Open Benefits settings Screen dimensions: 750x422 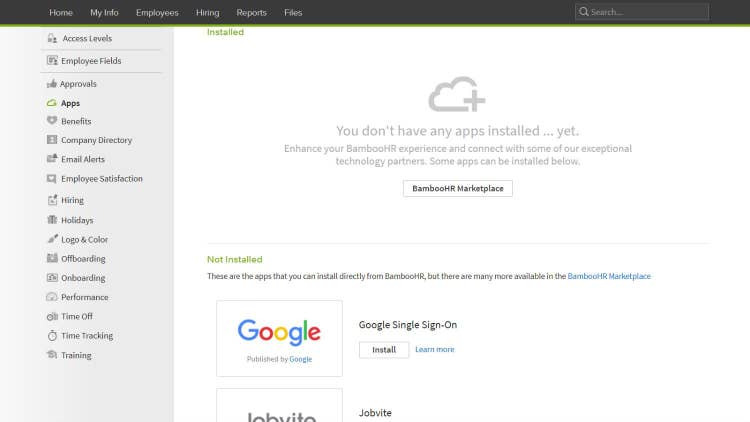(76, 121)
